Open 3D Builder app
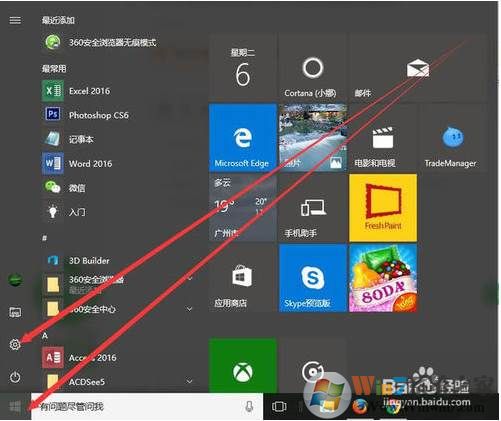Viewport: 501px width, 421px height. coord(77,261)
